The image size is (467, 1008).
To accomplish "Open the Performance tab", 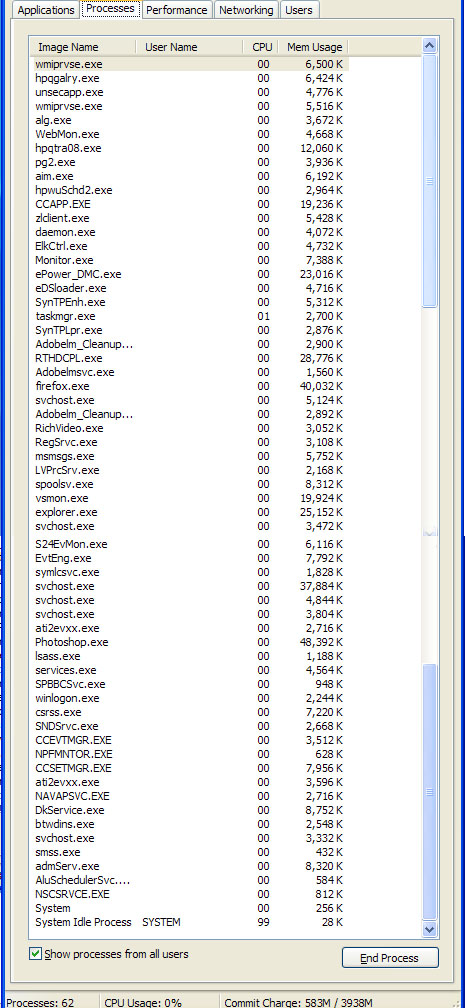I will 177,10.
